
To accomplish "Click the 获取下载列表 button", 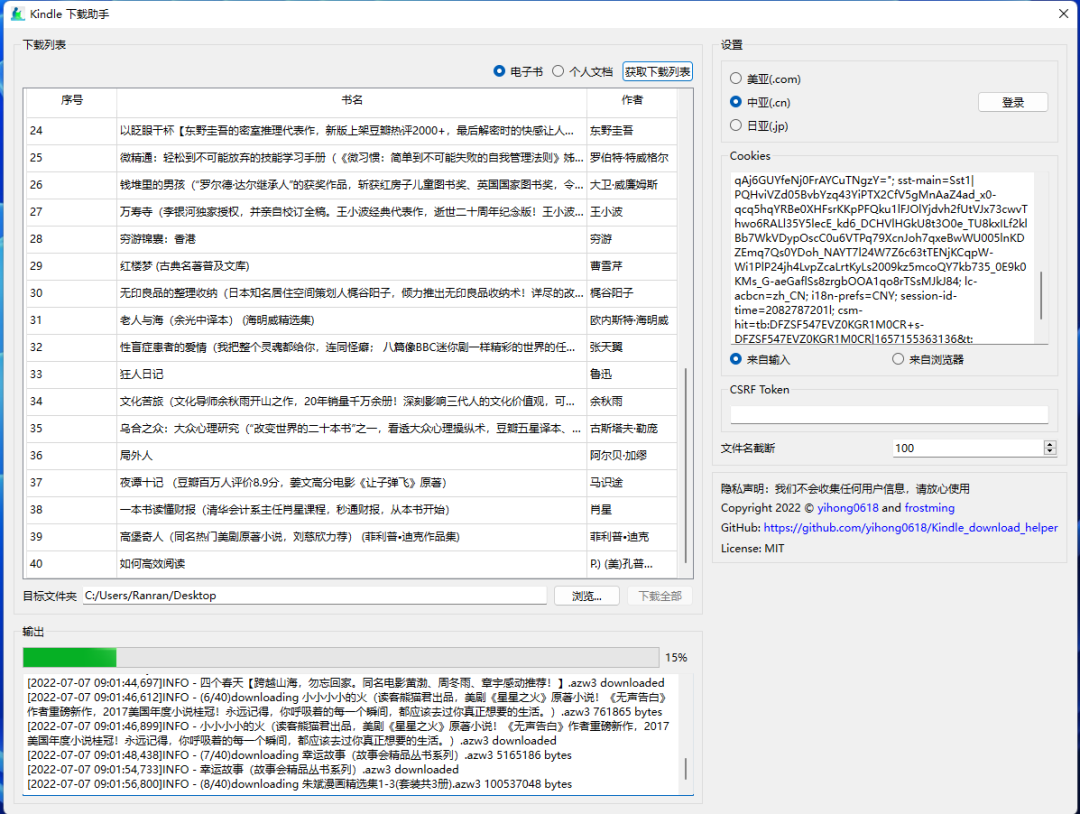I will 657,72.
